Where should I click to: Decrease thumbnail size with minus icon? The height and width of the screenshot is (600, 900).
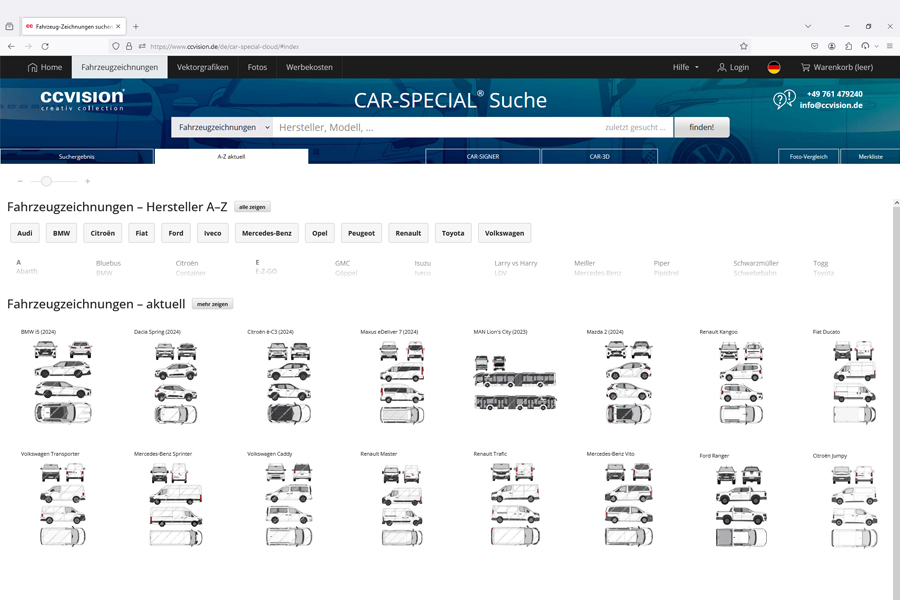point(20,181)
